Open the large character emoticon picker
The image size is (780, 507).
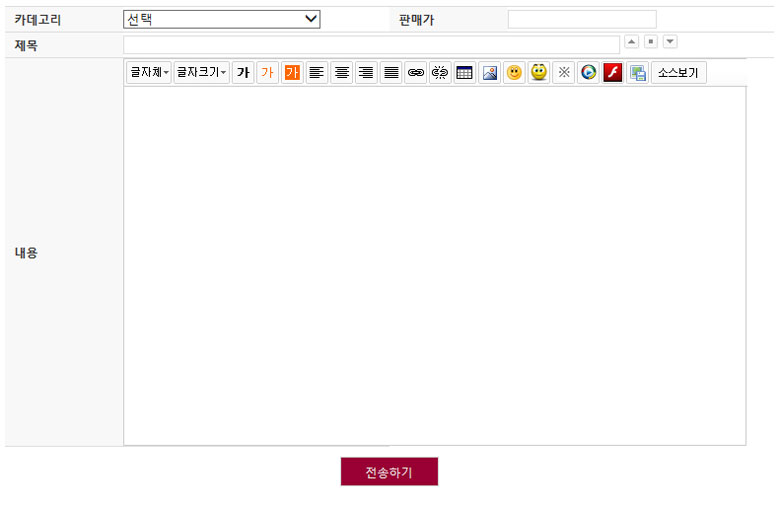[539, 73]
